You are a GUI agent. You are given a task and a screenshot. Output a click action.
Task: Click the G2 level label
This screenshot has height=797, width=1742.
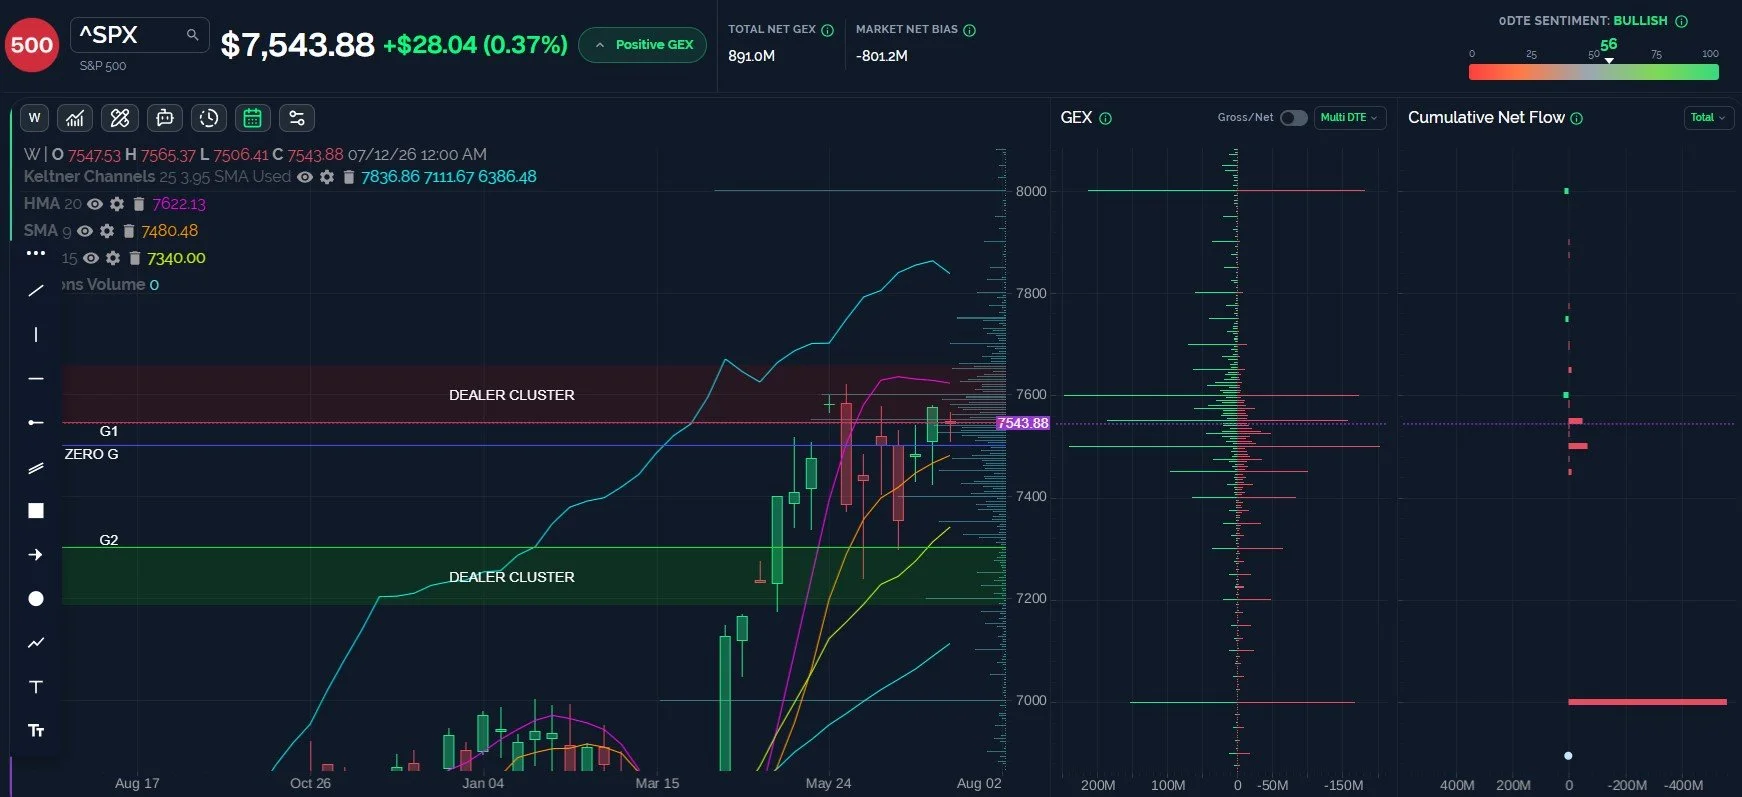coord(109,540)
